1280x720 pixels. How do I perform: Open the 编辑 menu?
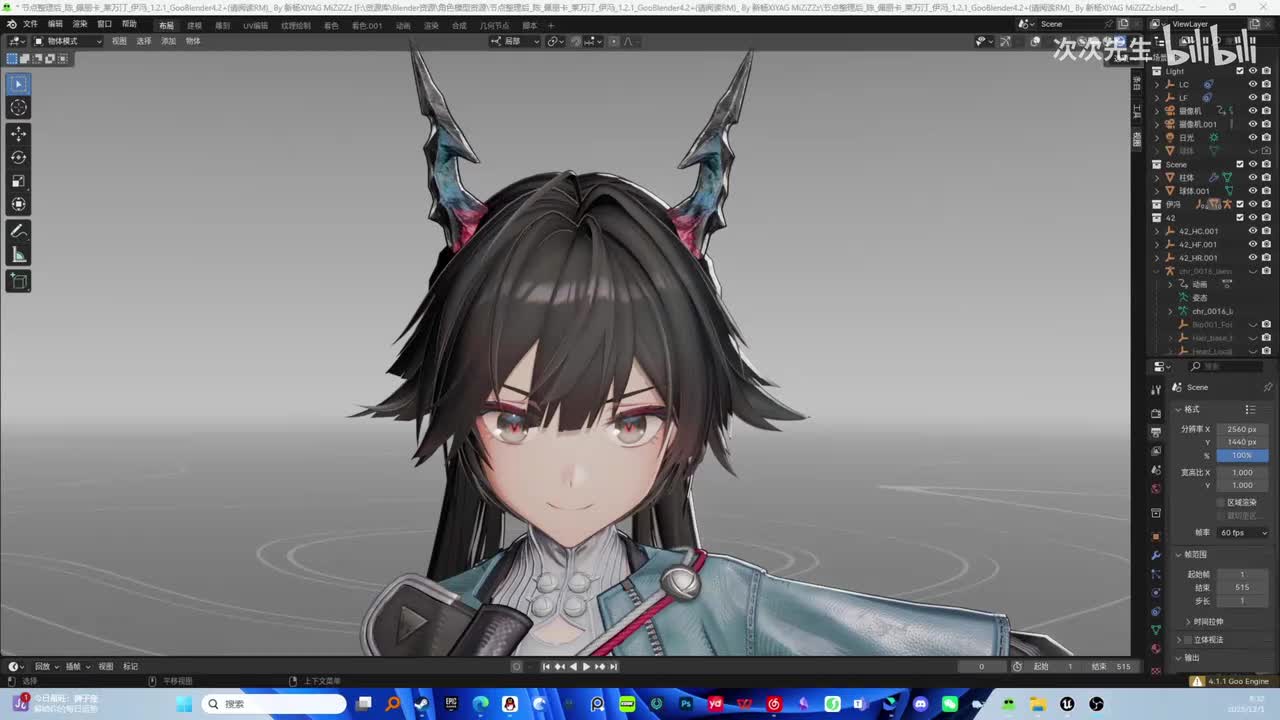tap(55, 24)
